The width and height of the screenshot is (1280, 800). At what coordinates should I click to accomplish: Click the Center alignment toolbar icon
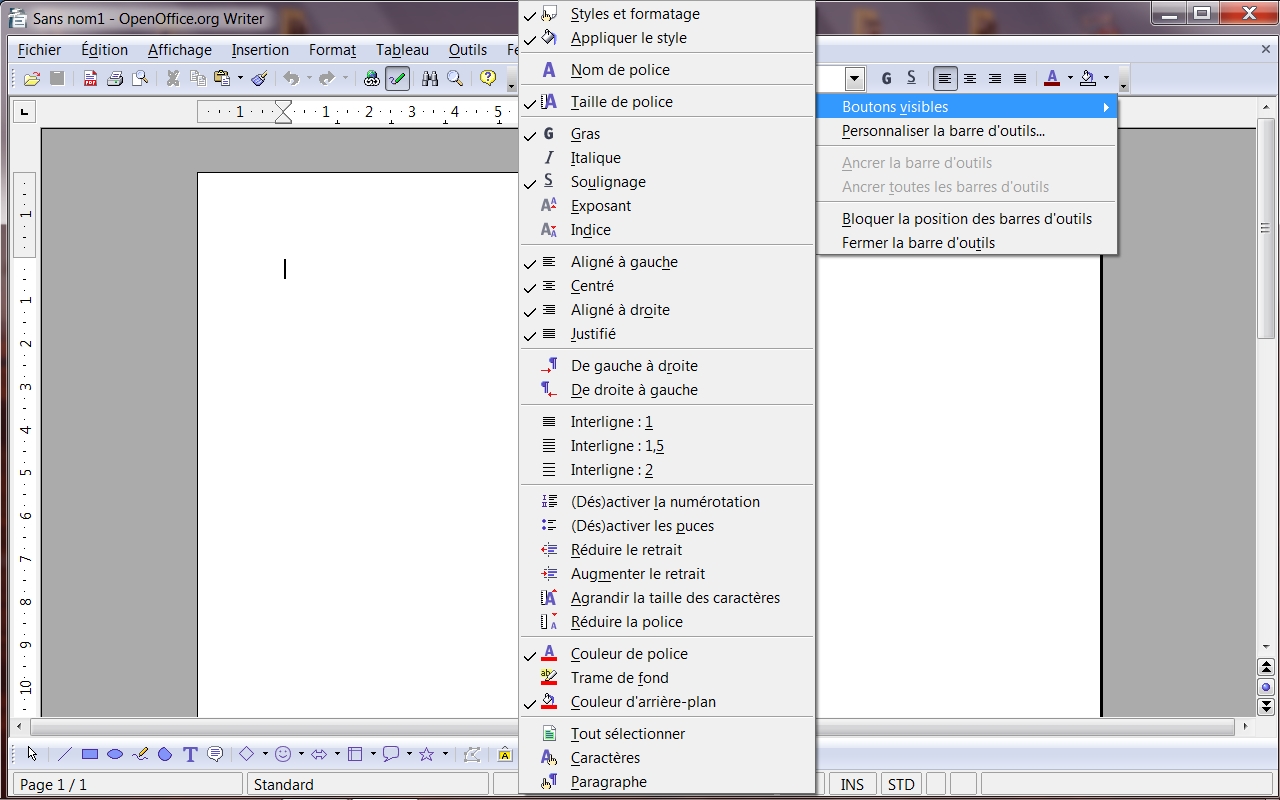coord(970,78)
